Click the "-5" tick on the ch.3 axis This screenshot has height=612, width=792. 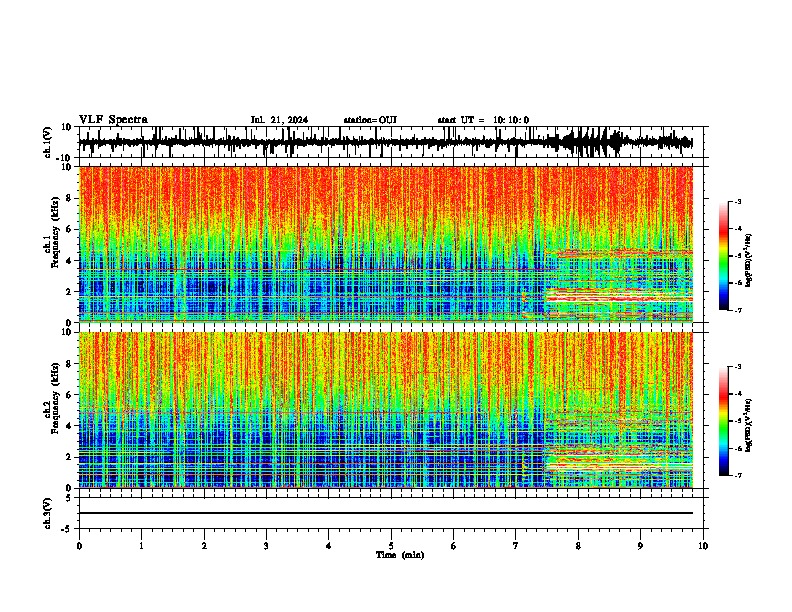[x=68, y=529]
